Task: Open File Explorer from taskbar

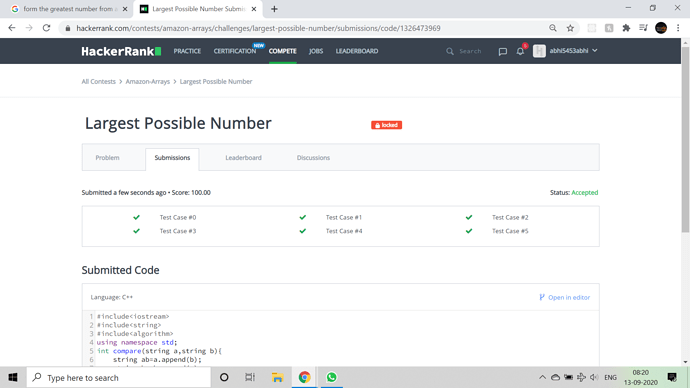Action: click(277, 377)
